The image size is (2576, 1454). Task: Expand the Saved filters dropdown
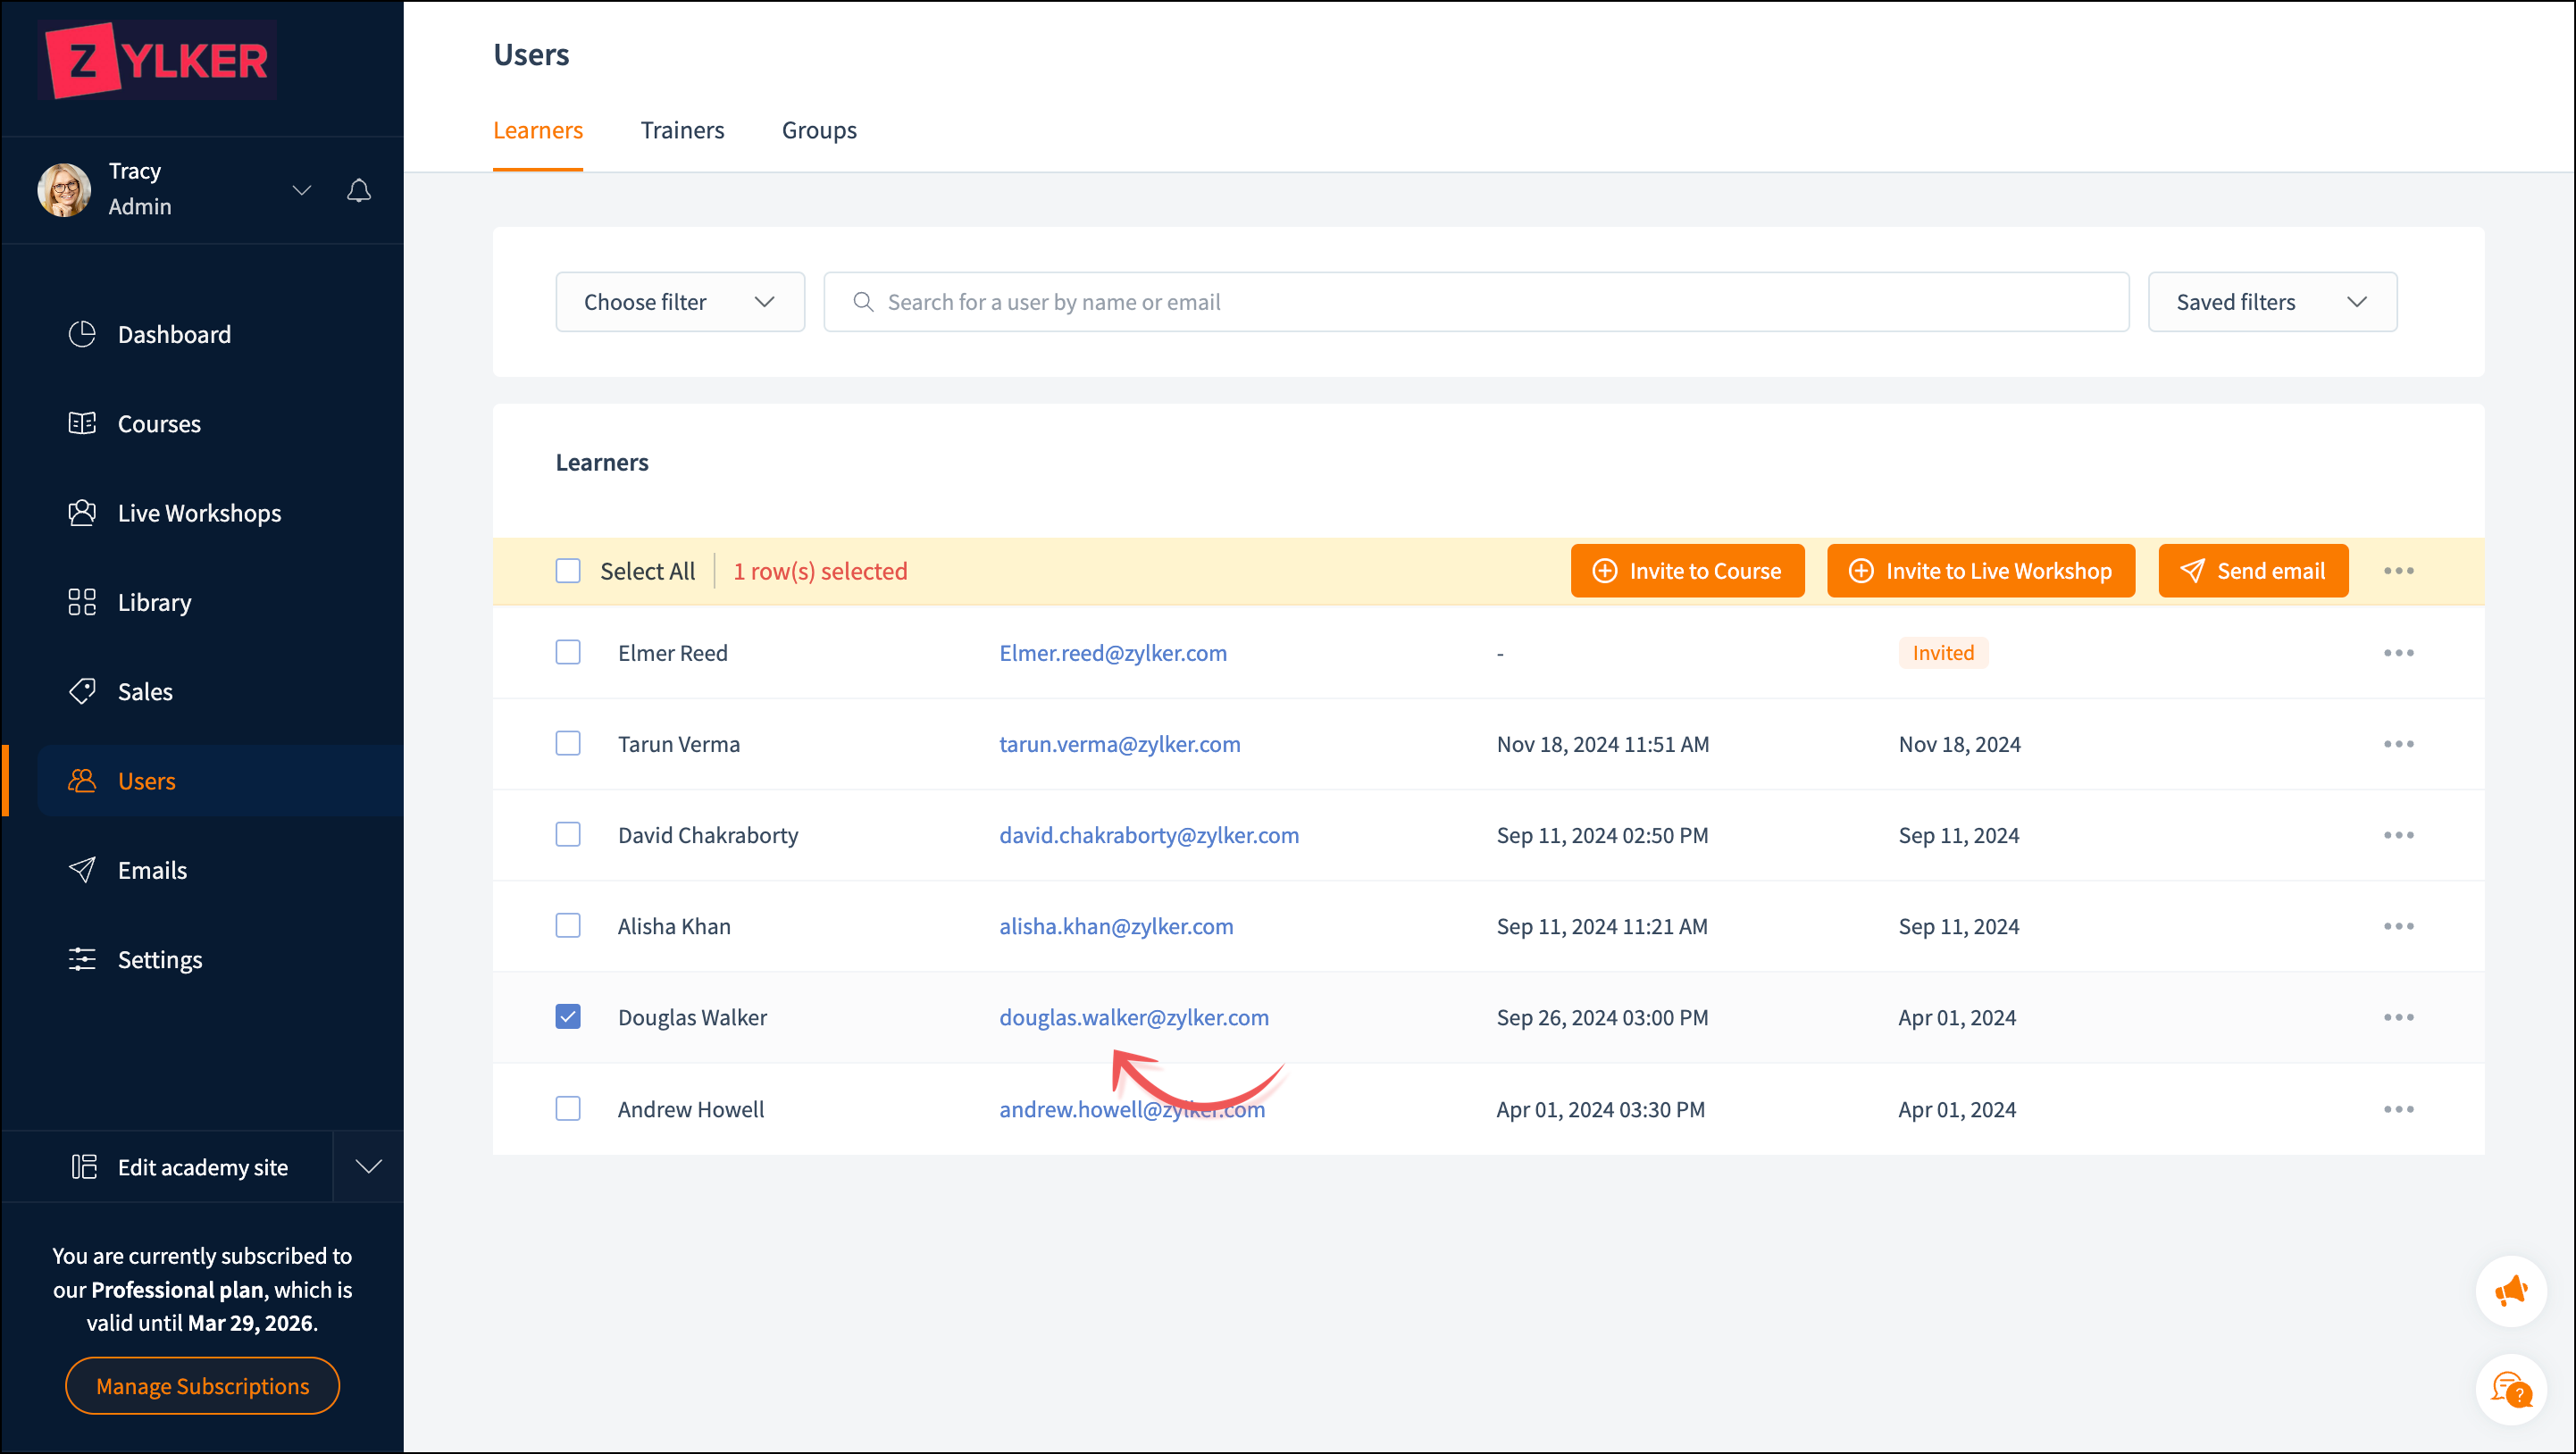tap(2271, 302)
